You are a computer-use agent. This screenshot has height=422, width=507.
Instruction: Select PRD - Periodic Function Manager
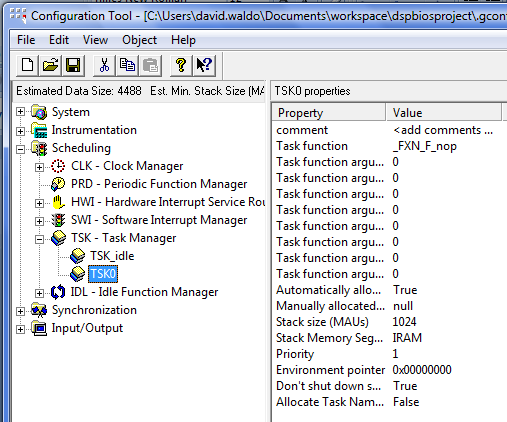coord(159,184)
